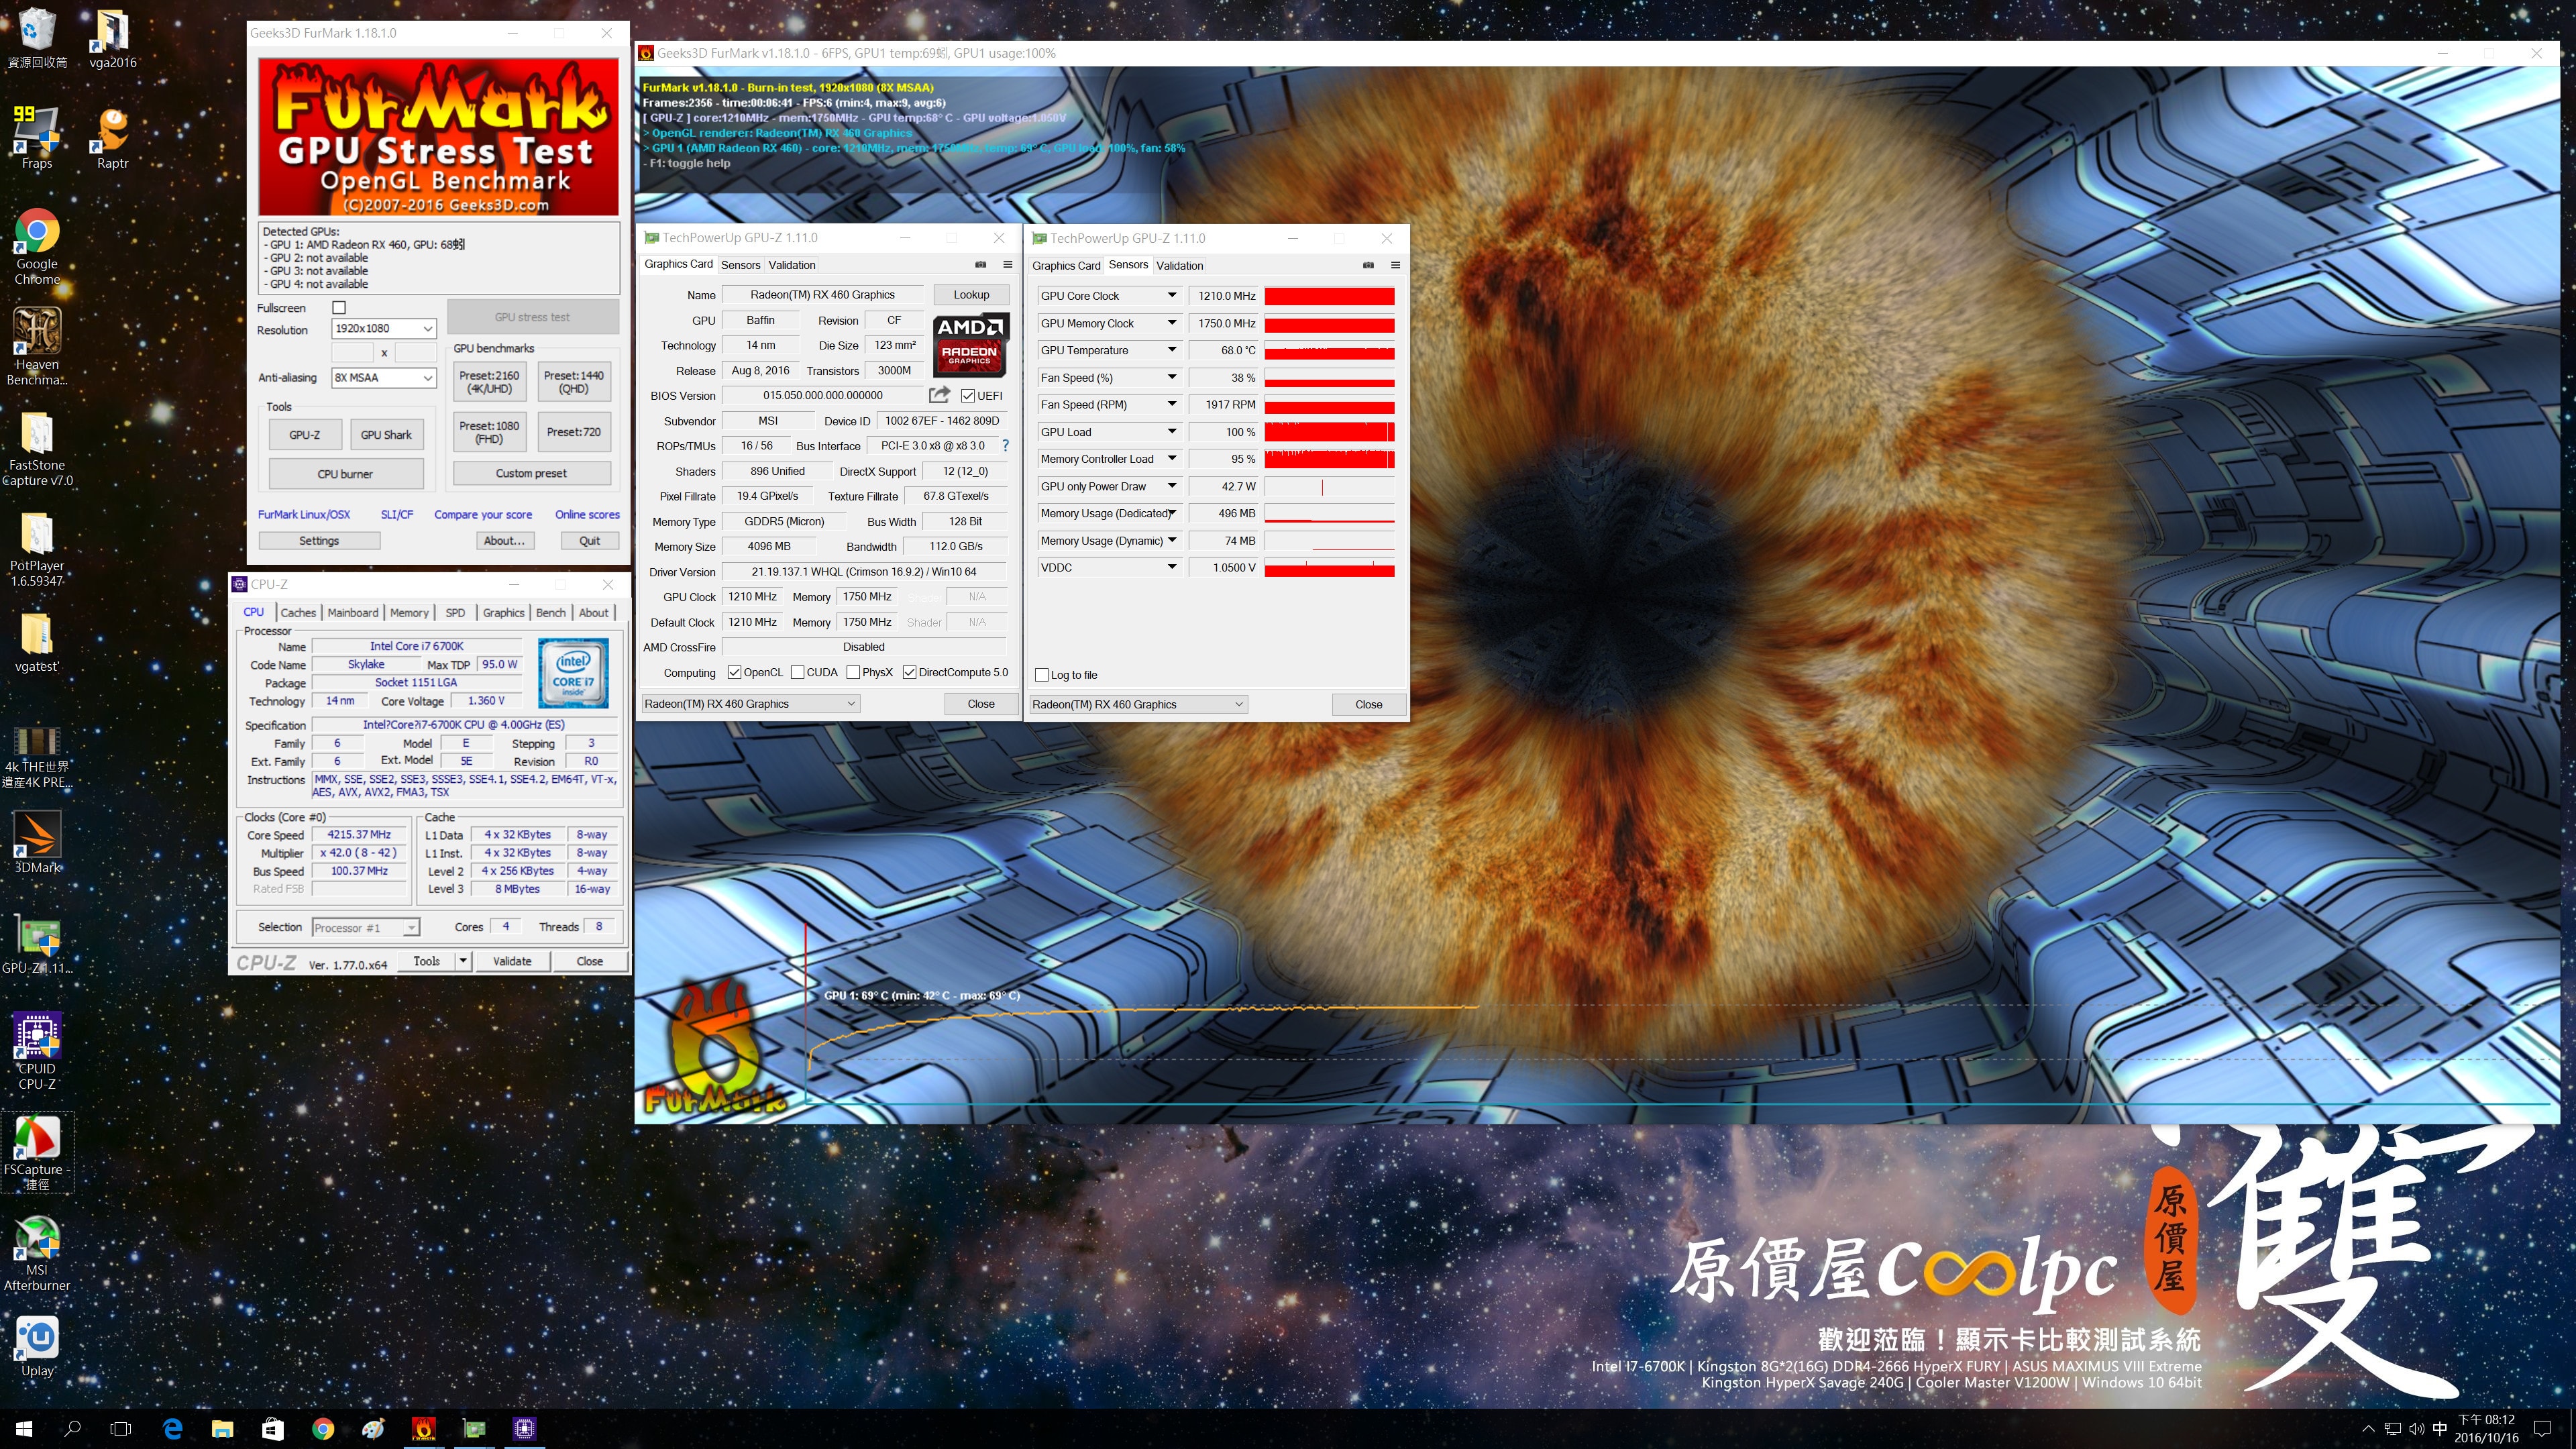
Task: Click the custom resolution width input field in FurMark
Action: [352, 352]
